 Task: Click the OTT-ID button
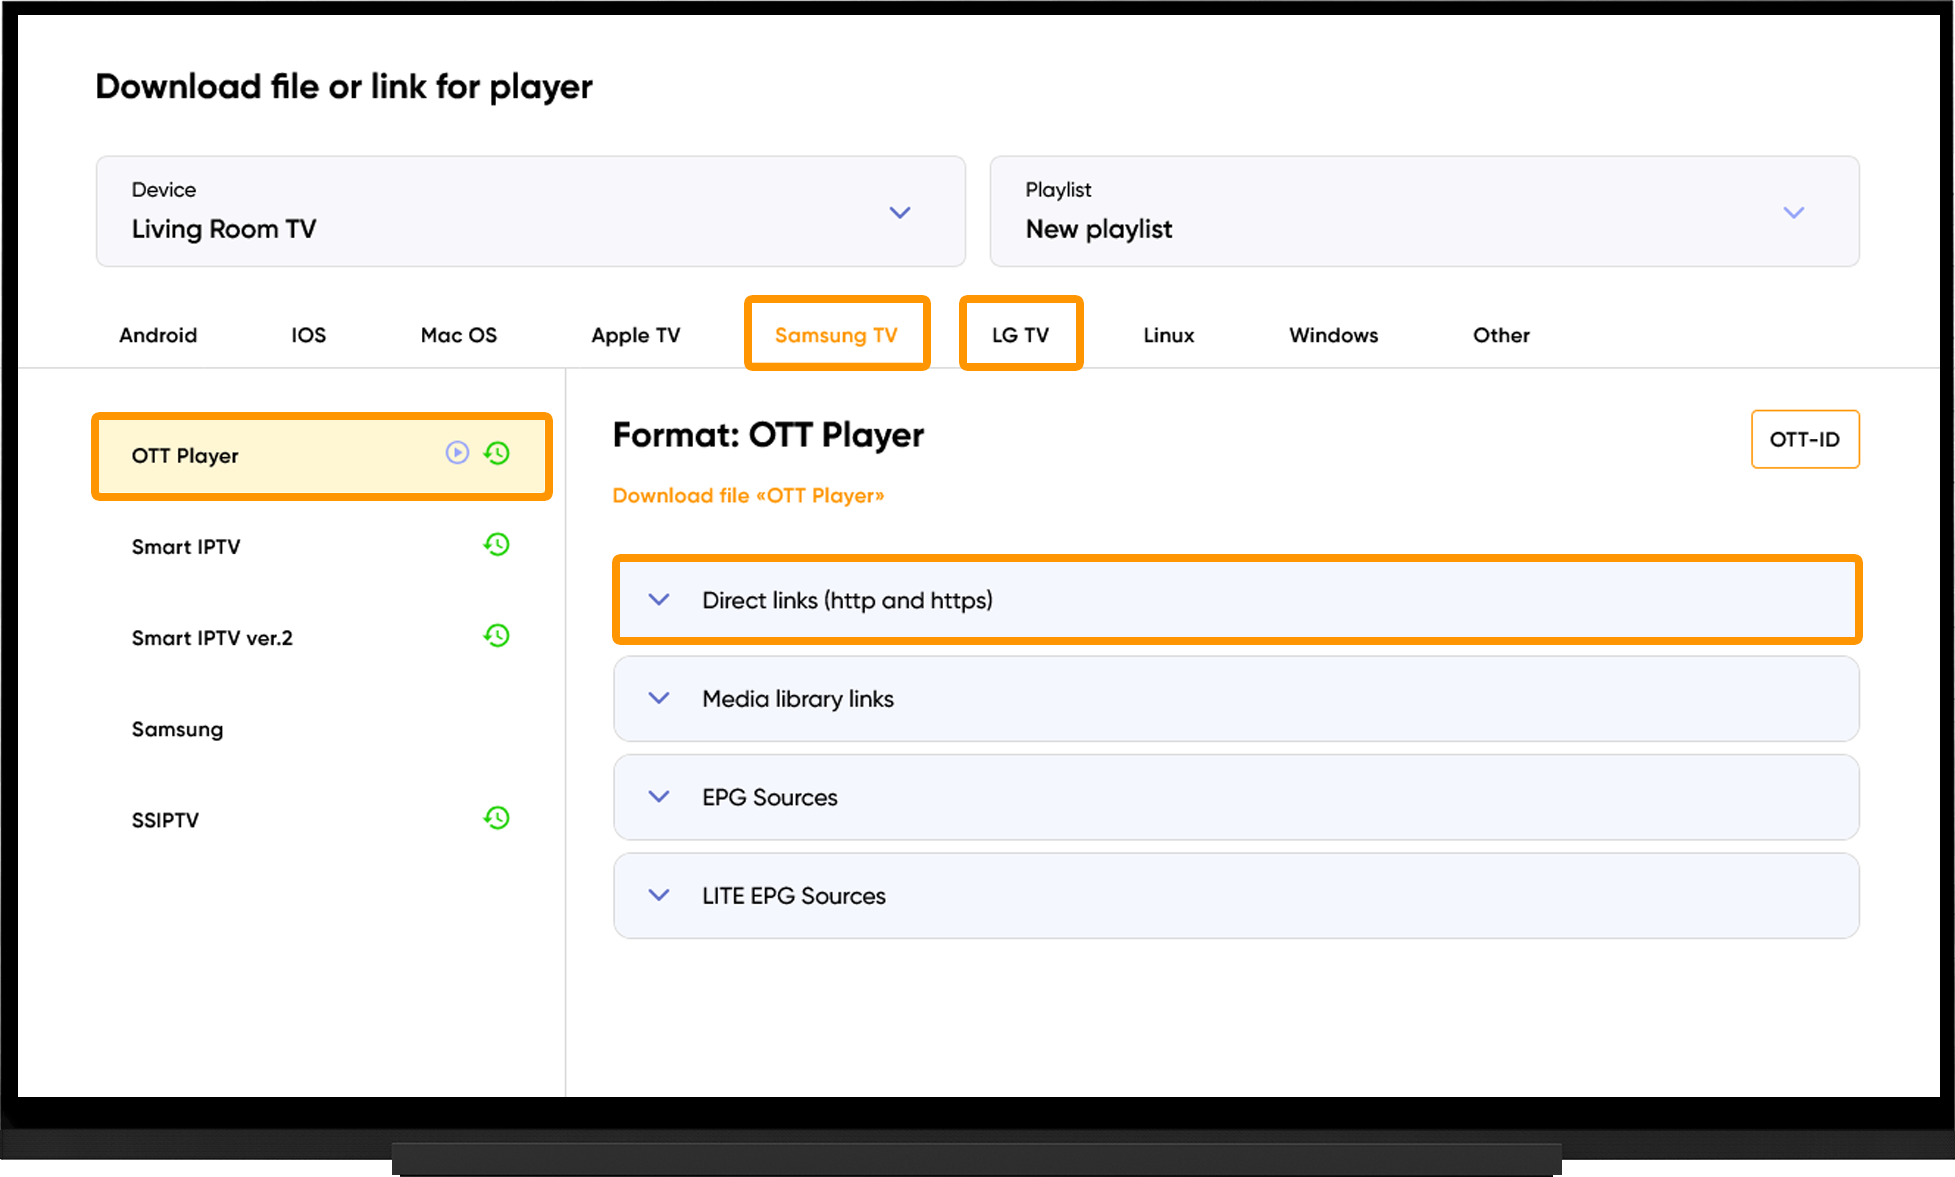point(1805,439)
